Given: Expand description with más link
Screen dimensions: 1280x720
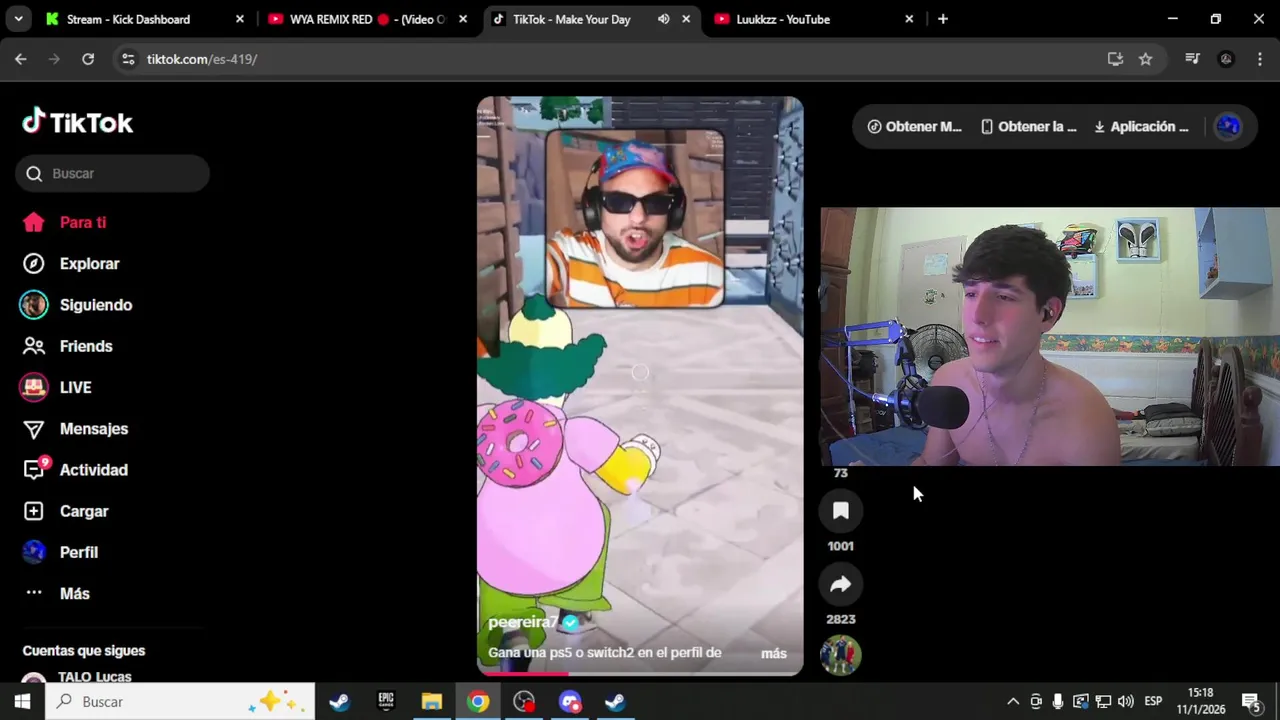Looking at the screenshot, I should pyautogui.click(x=774, y=653).
